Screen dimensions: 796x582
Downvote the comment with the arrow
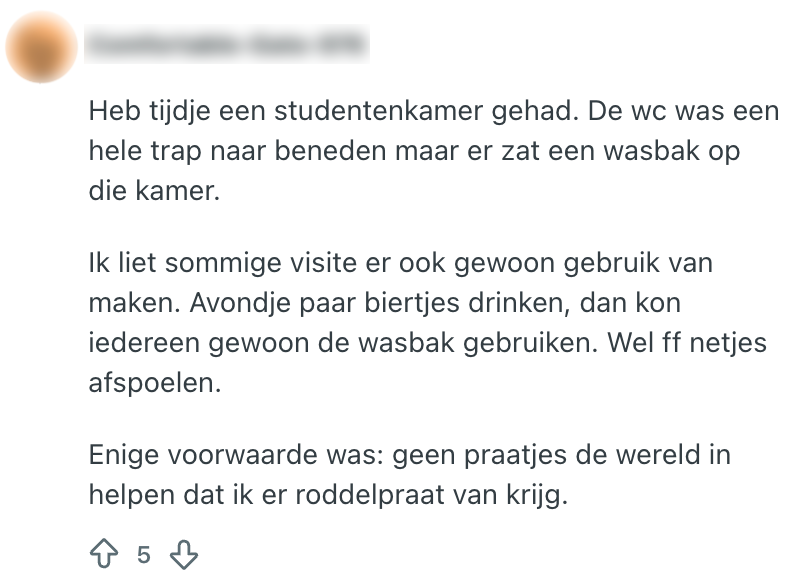click(184, 554)
